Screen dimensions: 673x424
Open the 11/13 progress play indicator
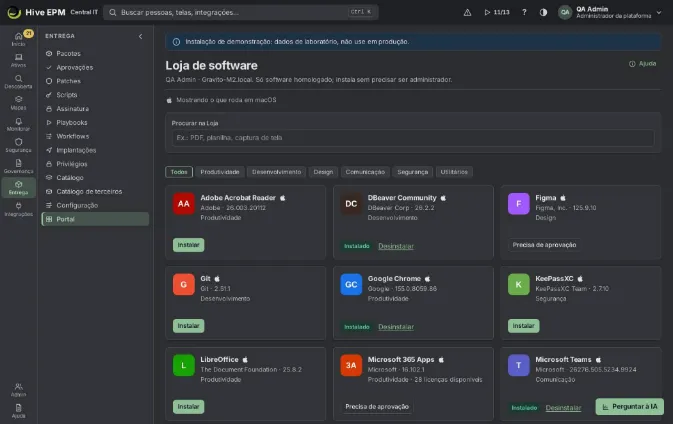pos(497,12)
